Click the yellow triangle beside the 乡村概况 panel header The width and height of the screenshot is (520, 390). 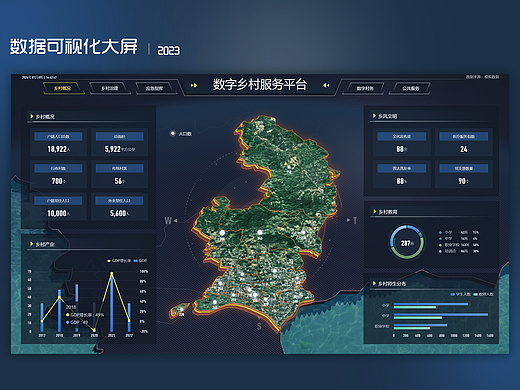[x=32, y=116]
